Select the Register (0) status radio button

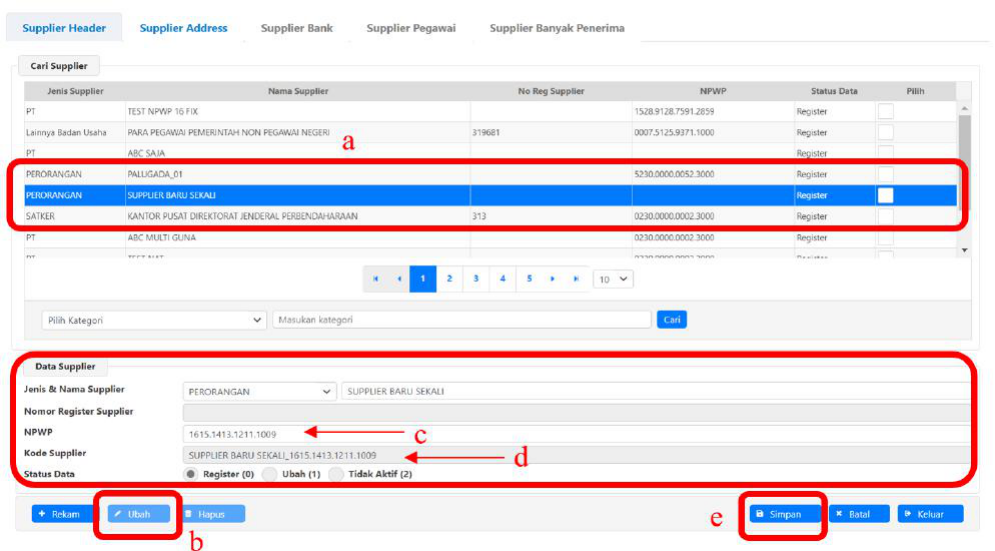[x=191, y=473]
